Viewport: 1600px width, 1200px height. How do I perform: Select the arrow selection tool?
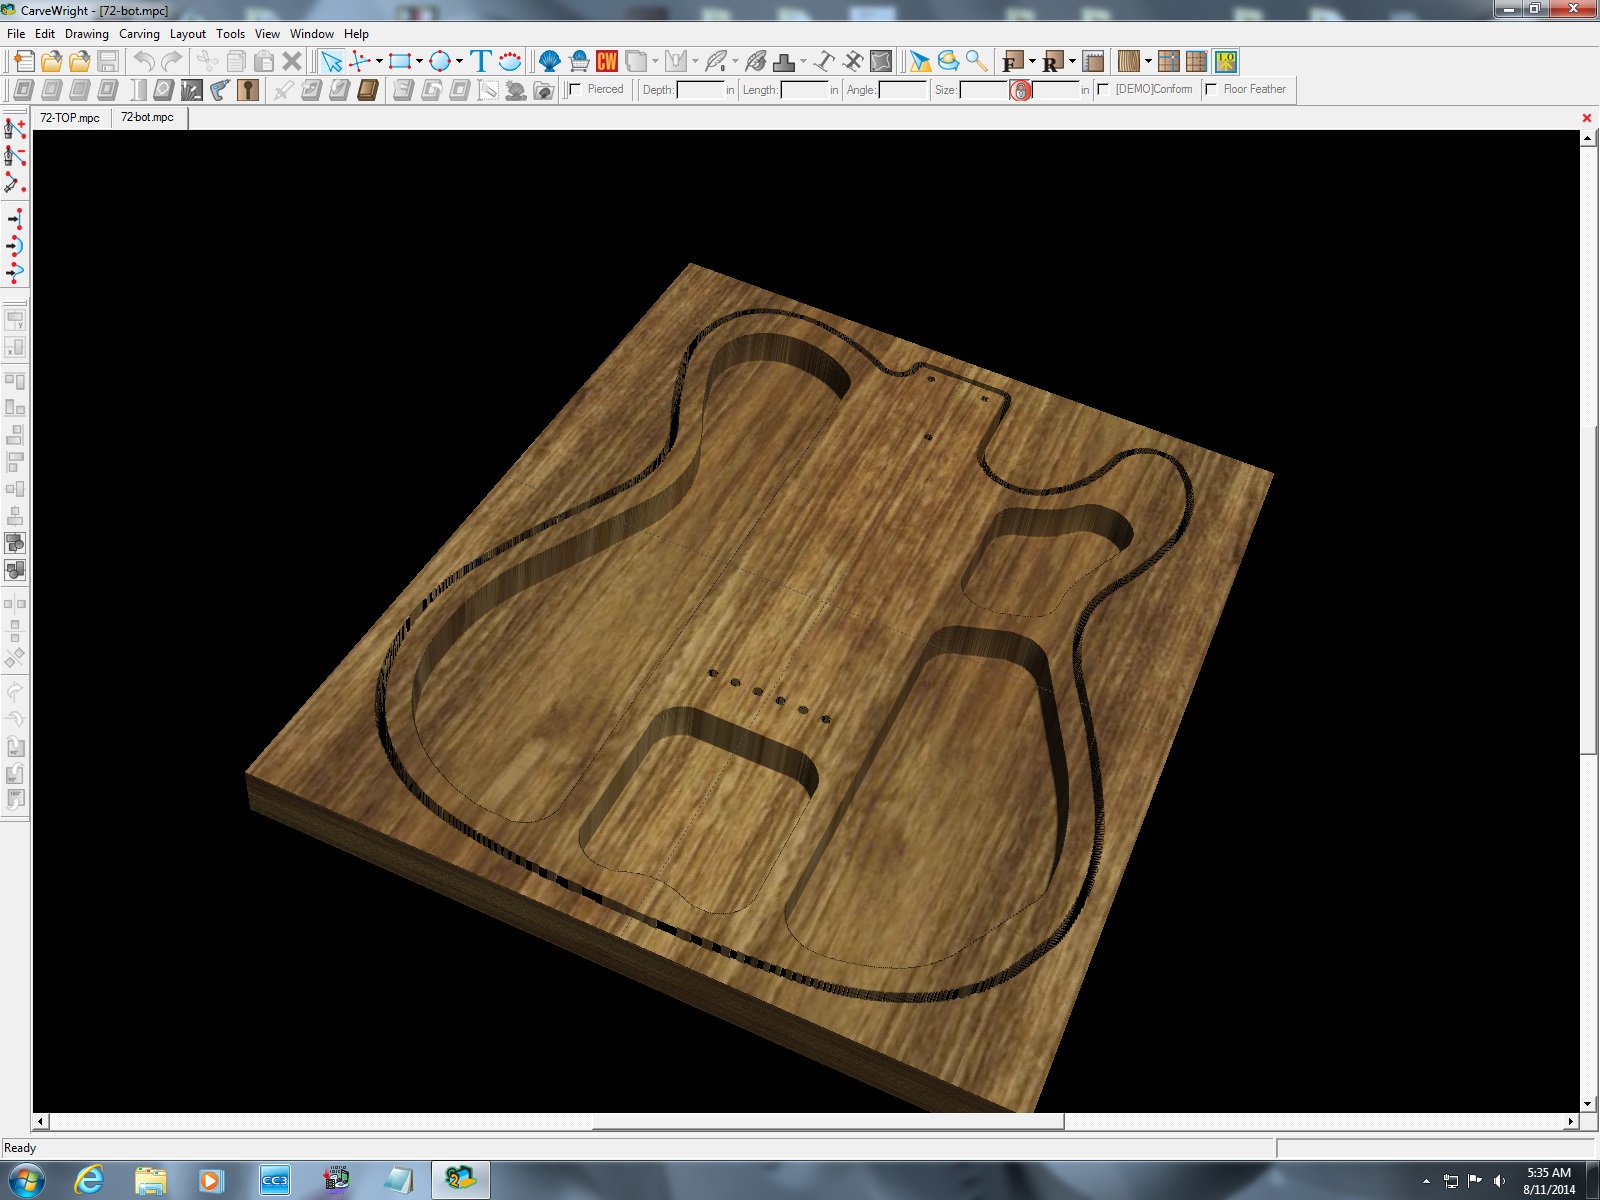pyautogui.click(x=331, y=62)
